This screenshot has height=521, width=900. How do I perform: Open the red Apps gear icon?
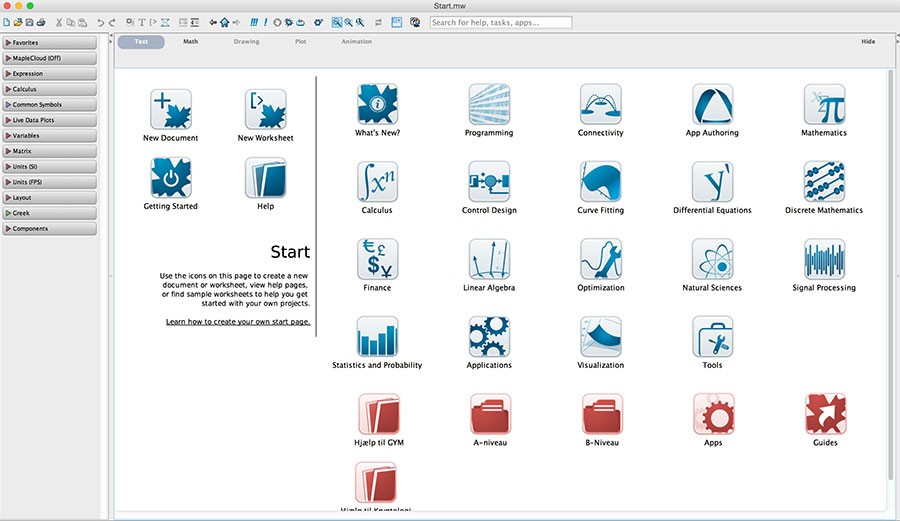coord(713,414)
